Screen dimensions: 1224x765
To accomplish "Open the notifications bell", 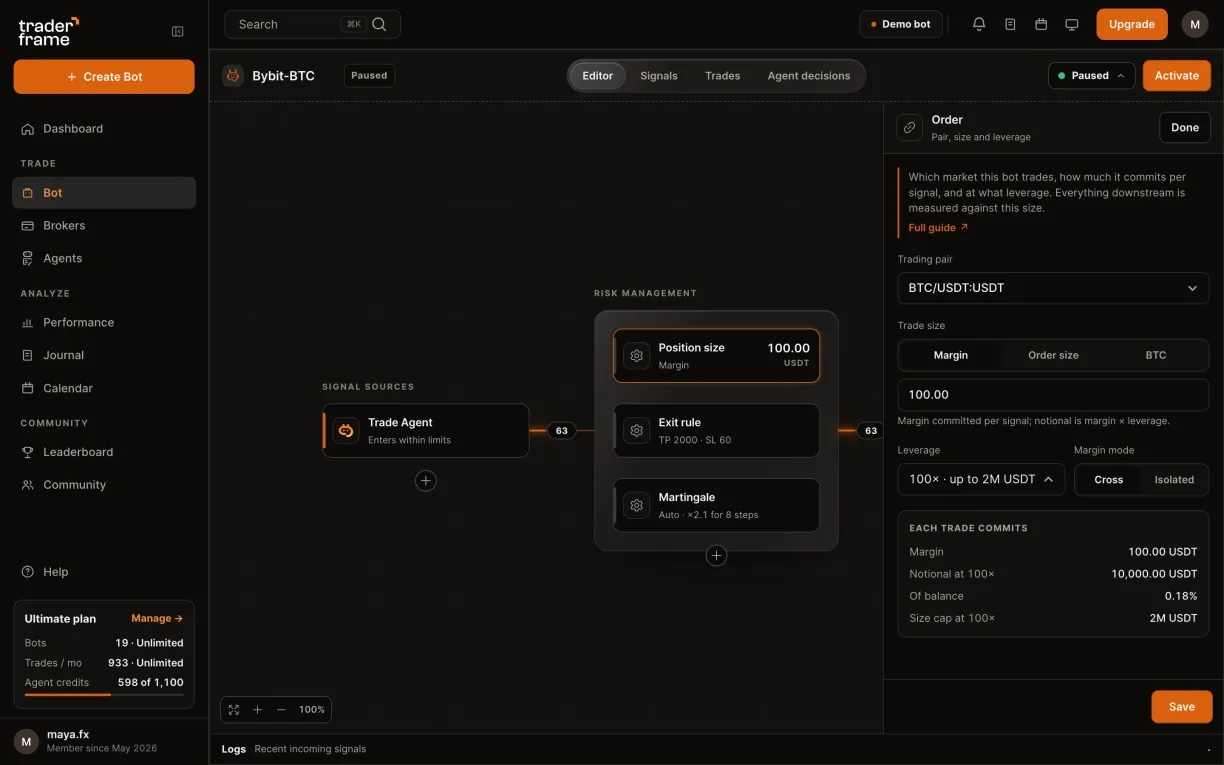I will point(979,24).
